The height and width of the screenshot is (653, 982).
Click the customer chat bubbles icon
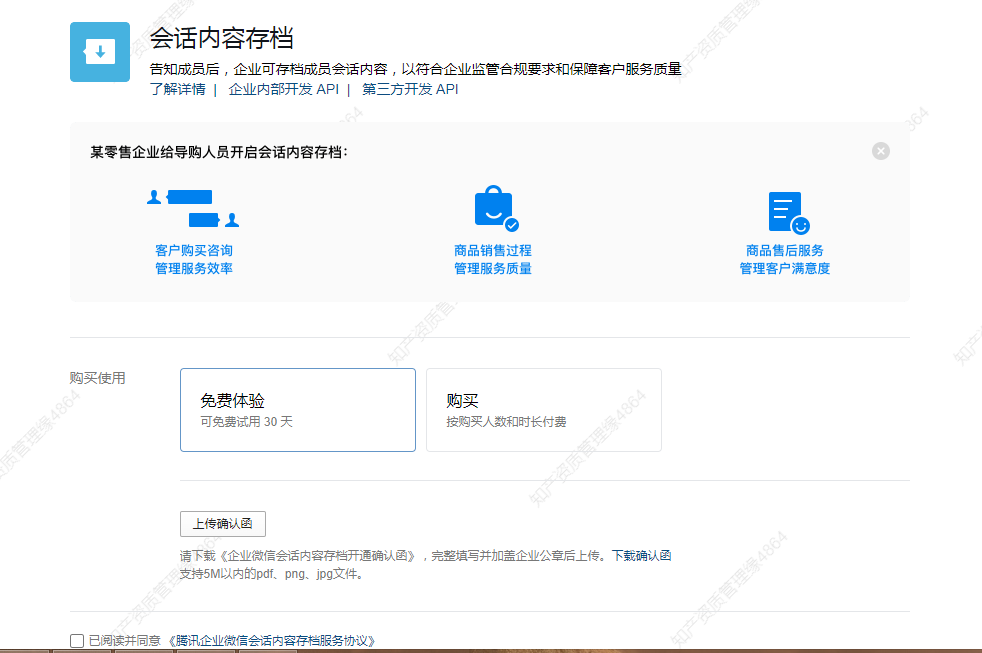[x=193, y=208]
